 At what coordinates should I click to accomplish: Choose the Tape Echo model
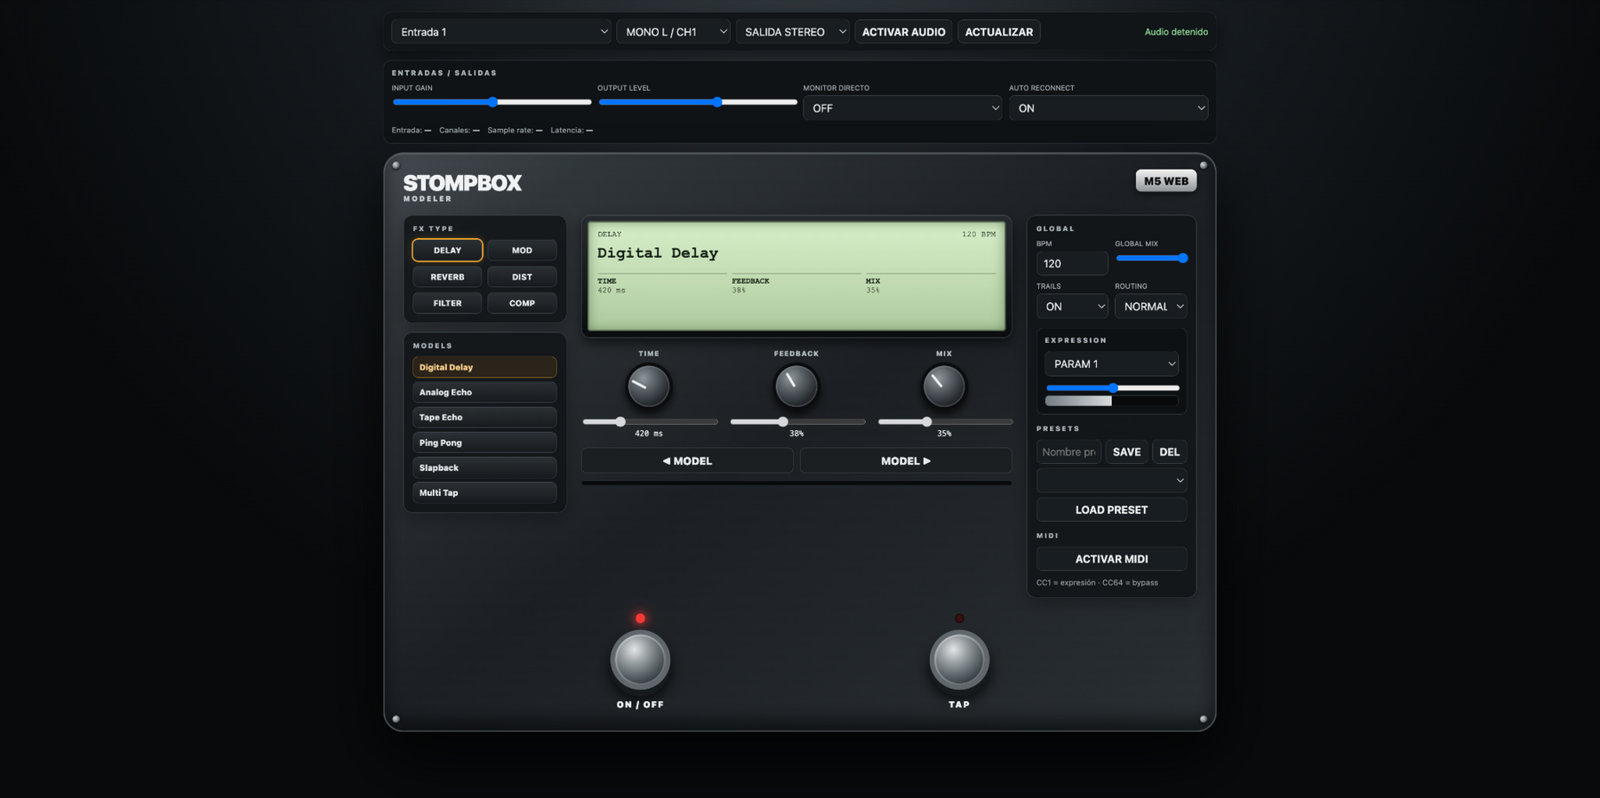point(484,417)
